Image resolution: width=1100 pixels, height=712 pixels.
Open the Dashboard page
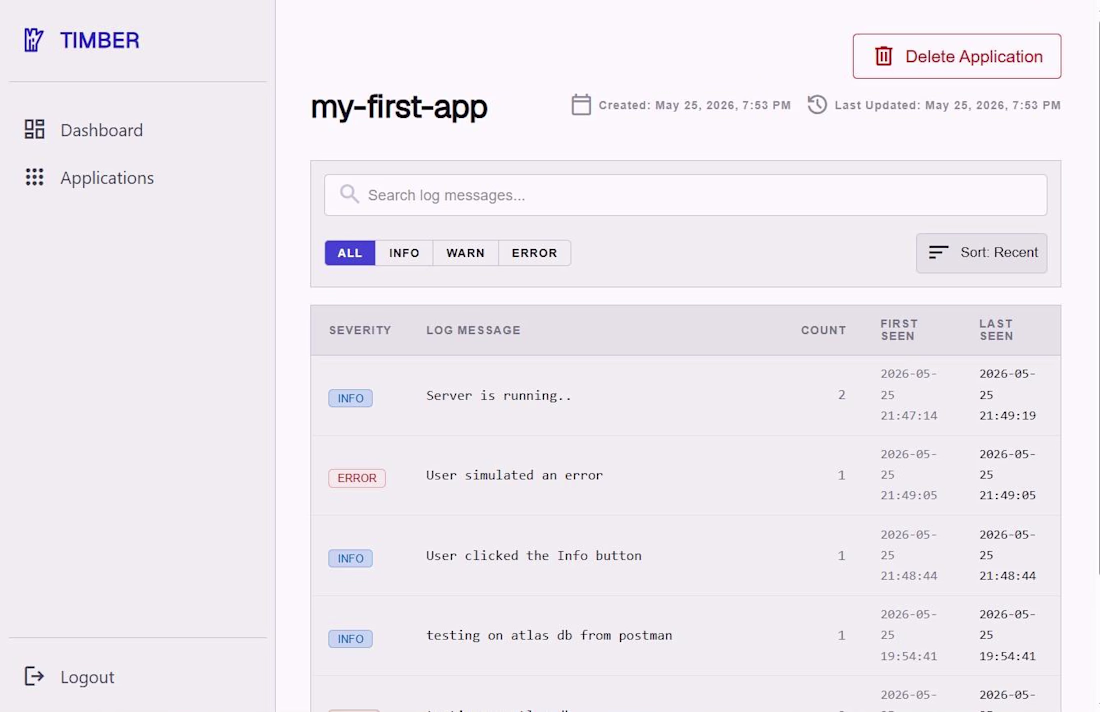[101, 130]
